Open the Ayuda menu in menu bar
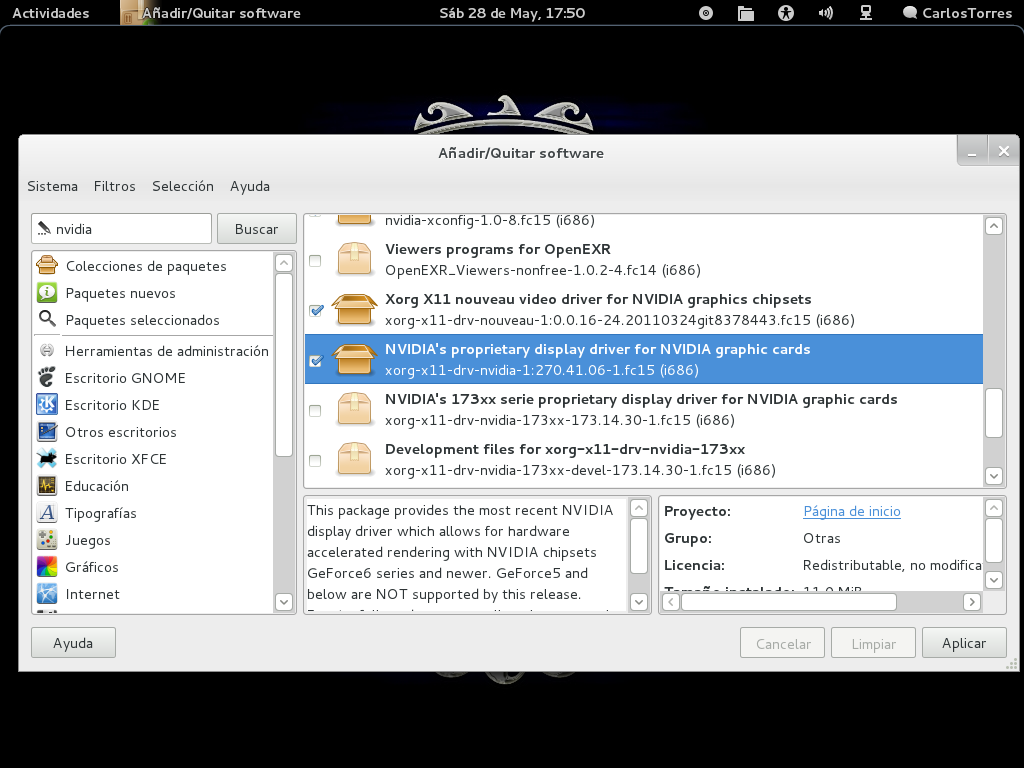This screenshot has height=768, width=1024. point(249,186)
